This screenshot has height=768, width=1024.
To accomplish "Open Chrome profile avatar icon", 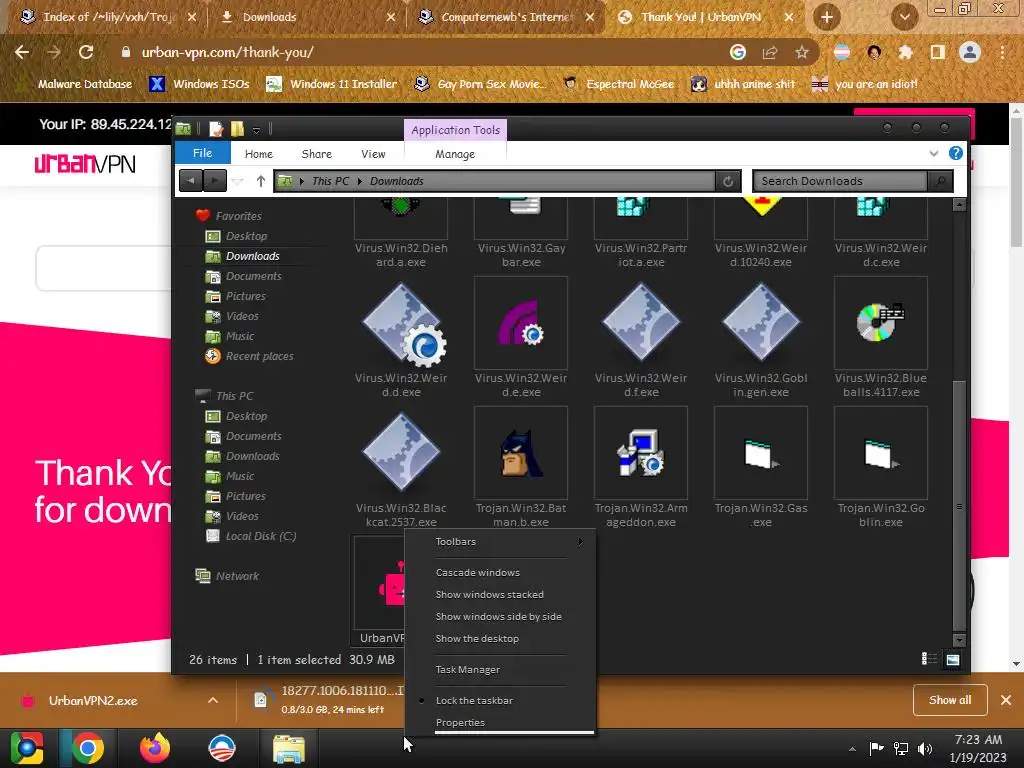I will pyautogui.click(x=970, y=52).
